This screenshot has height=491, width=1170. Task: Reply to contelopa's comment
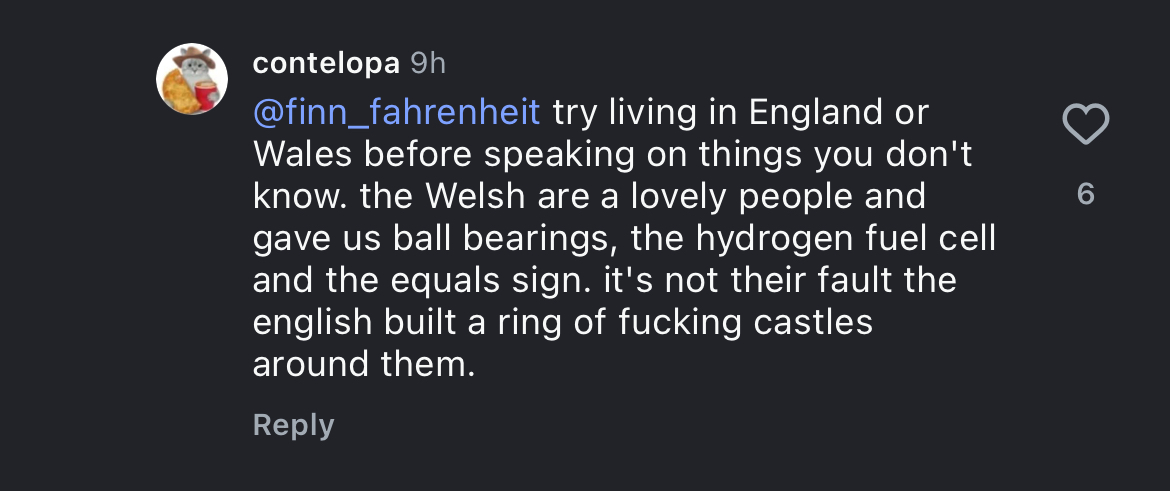click(x=293, y=425)
